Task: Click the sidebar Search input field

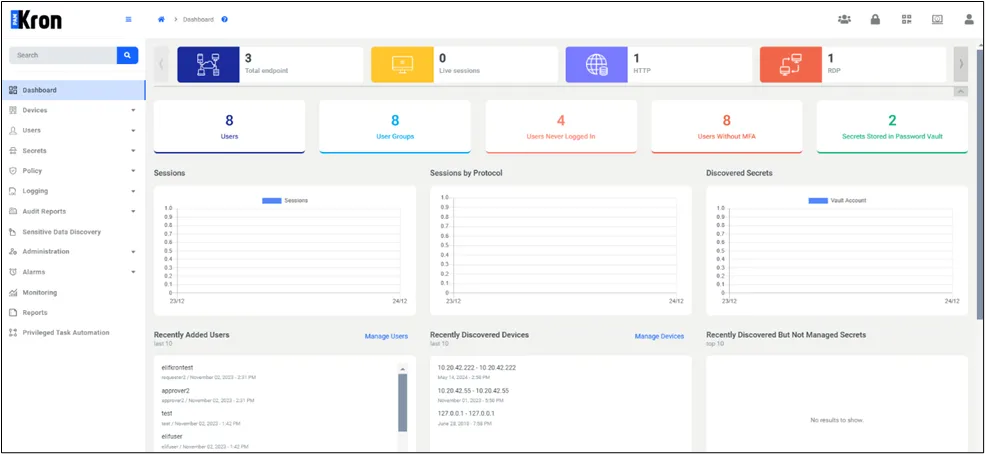Action: (63, 55)
